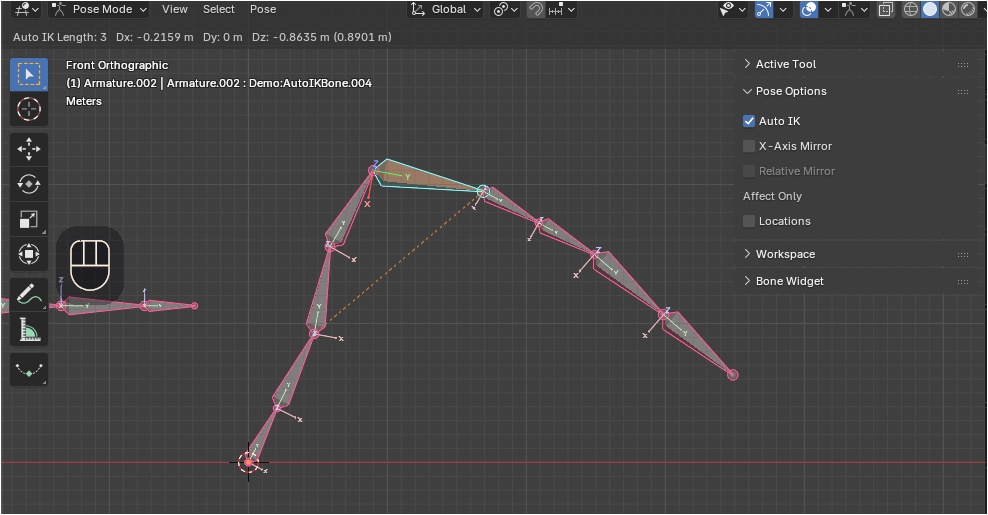Screen dimensions: 988x515
Task: Choose the Breakdowner pose tool
Action: pos(29,369)
